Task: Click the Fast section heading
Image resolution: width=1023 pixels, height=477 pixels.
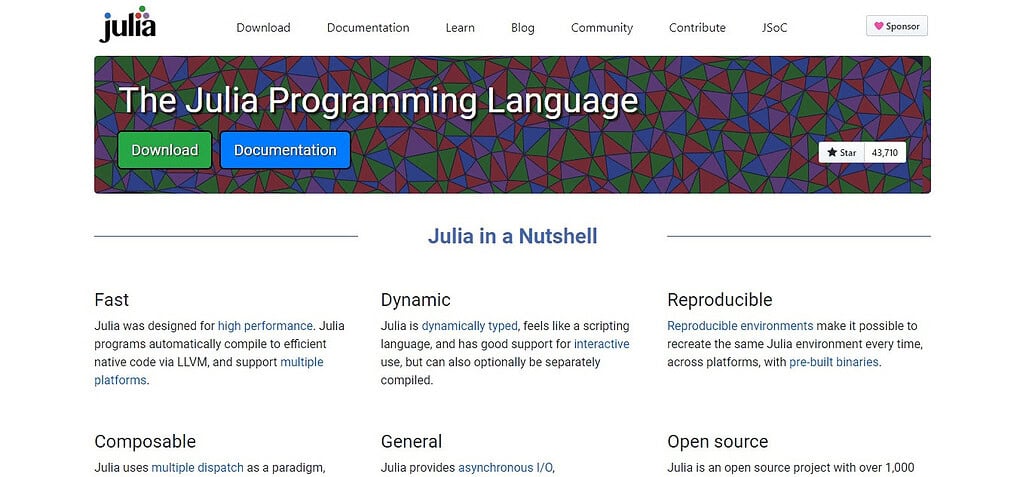Action: pos(112,300)
